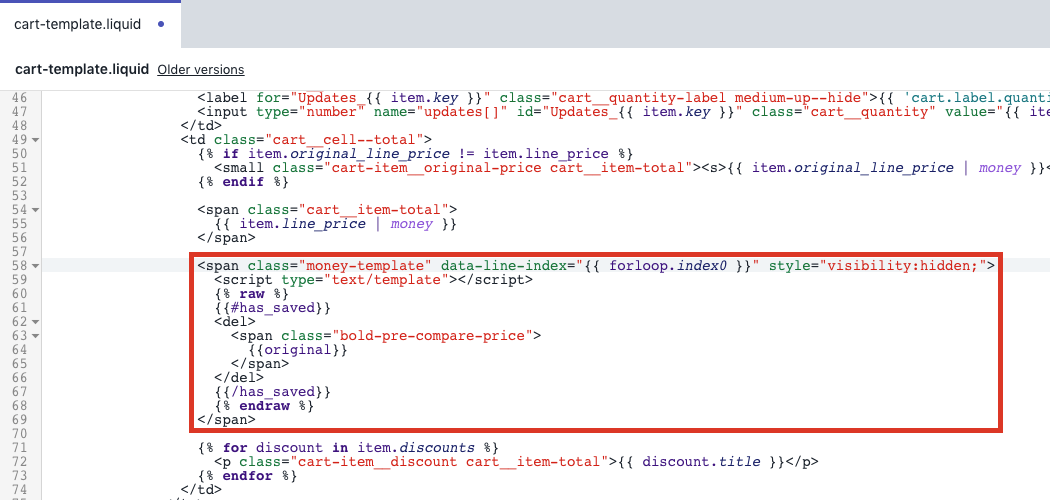The height and width of the screenshot is (500, 1050).
Task: Click the {{original}} placeholder on line 65
Action: point(298,350)
